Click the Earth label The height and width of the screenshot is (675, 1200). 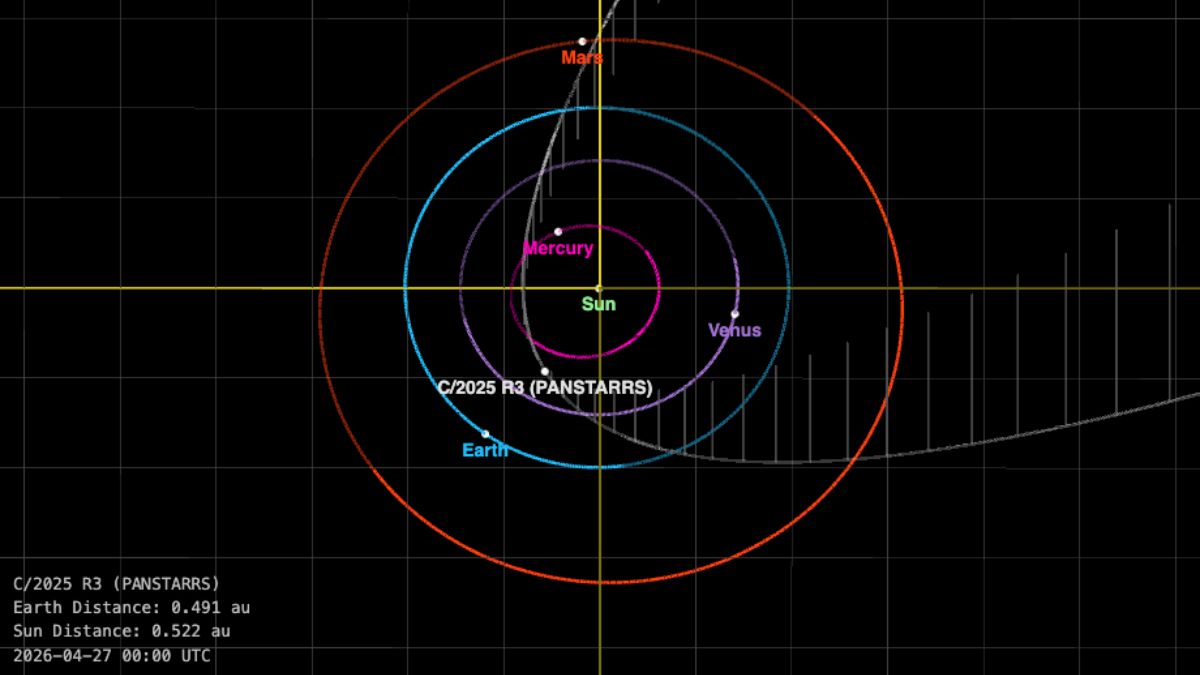pyautogui.click(x=486, y=450)
